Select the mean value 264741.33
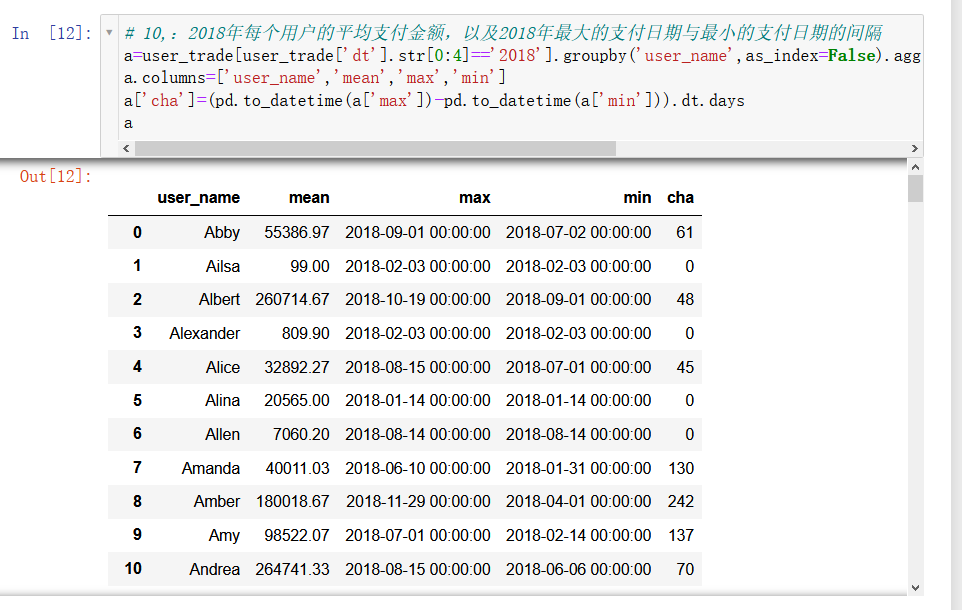The height and width of the screenshot is (610, 962). point(293,569)
